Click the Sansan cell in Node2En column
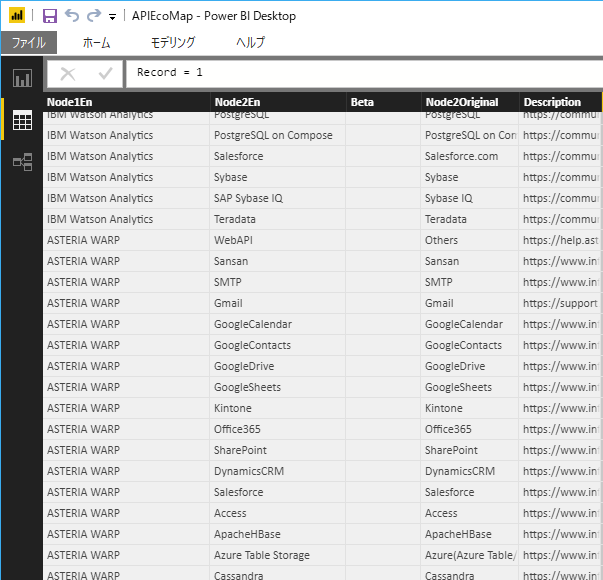 pyautogui.click(x=278, y=262)
